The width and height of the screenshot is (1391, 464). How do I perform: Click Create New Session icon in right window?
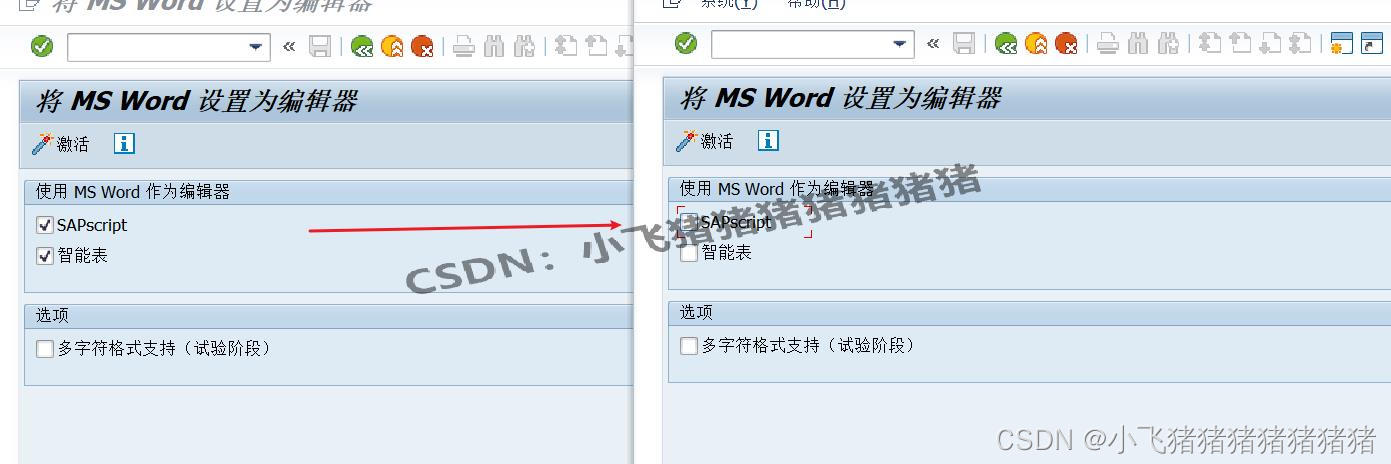[x=1341, y=43]
